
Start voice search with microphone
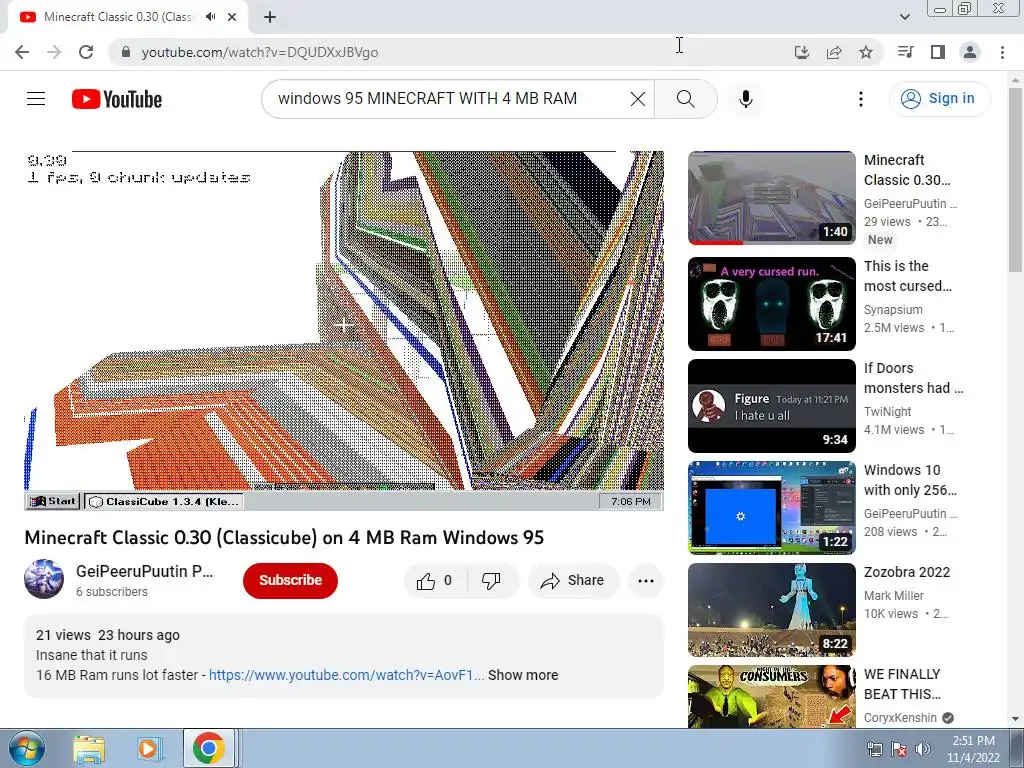pyautogui.click(x=746, y=99)
